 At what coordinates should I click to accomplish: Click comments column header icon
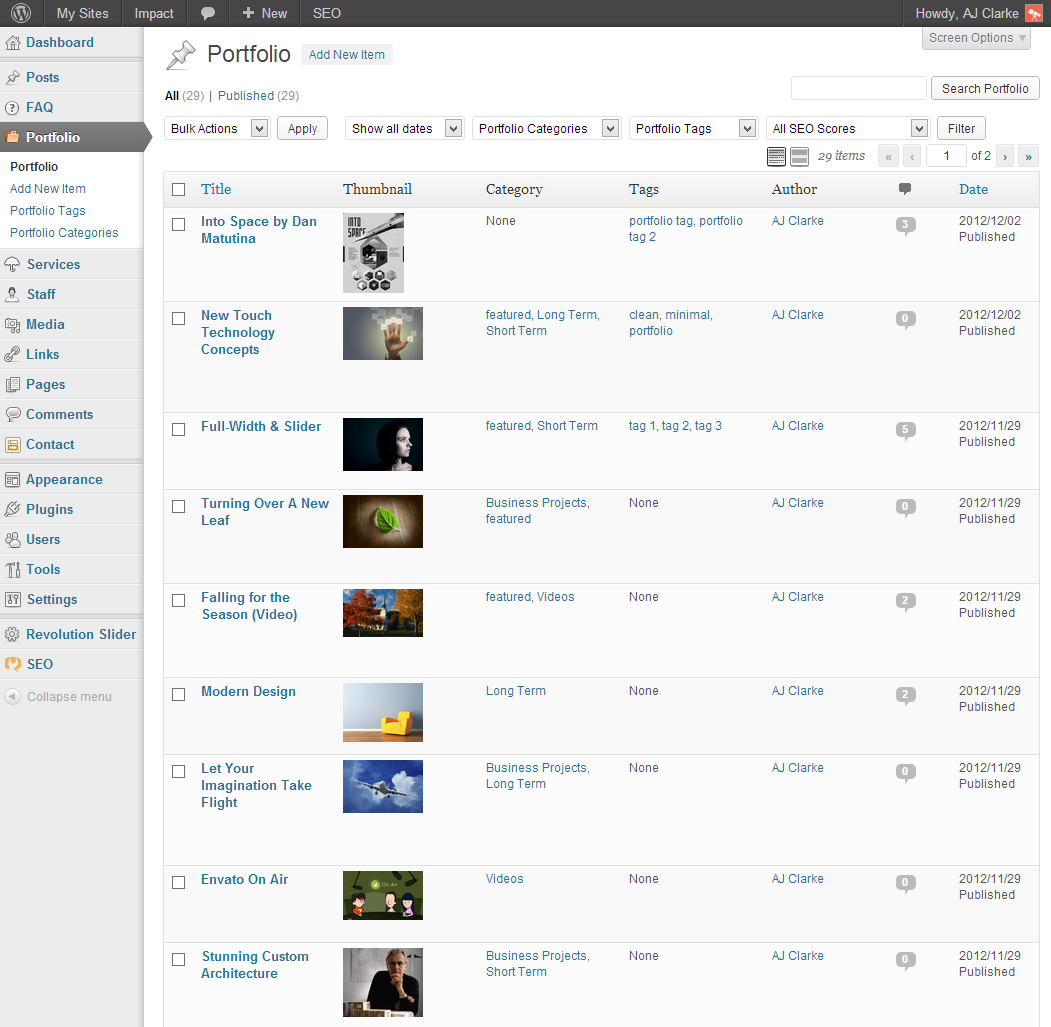(x=905, y=189)
